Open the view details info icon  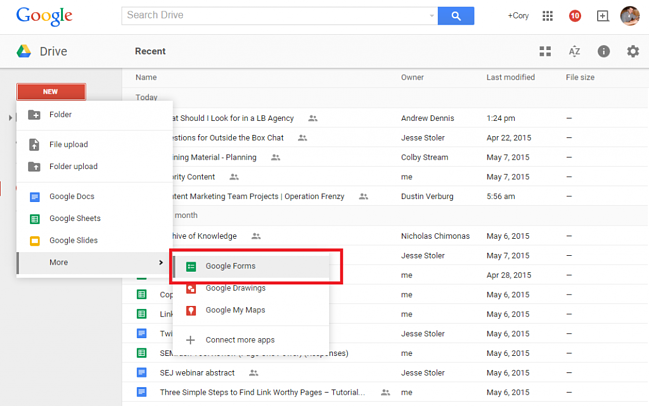point(603,51)
